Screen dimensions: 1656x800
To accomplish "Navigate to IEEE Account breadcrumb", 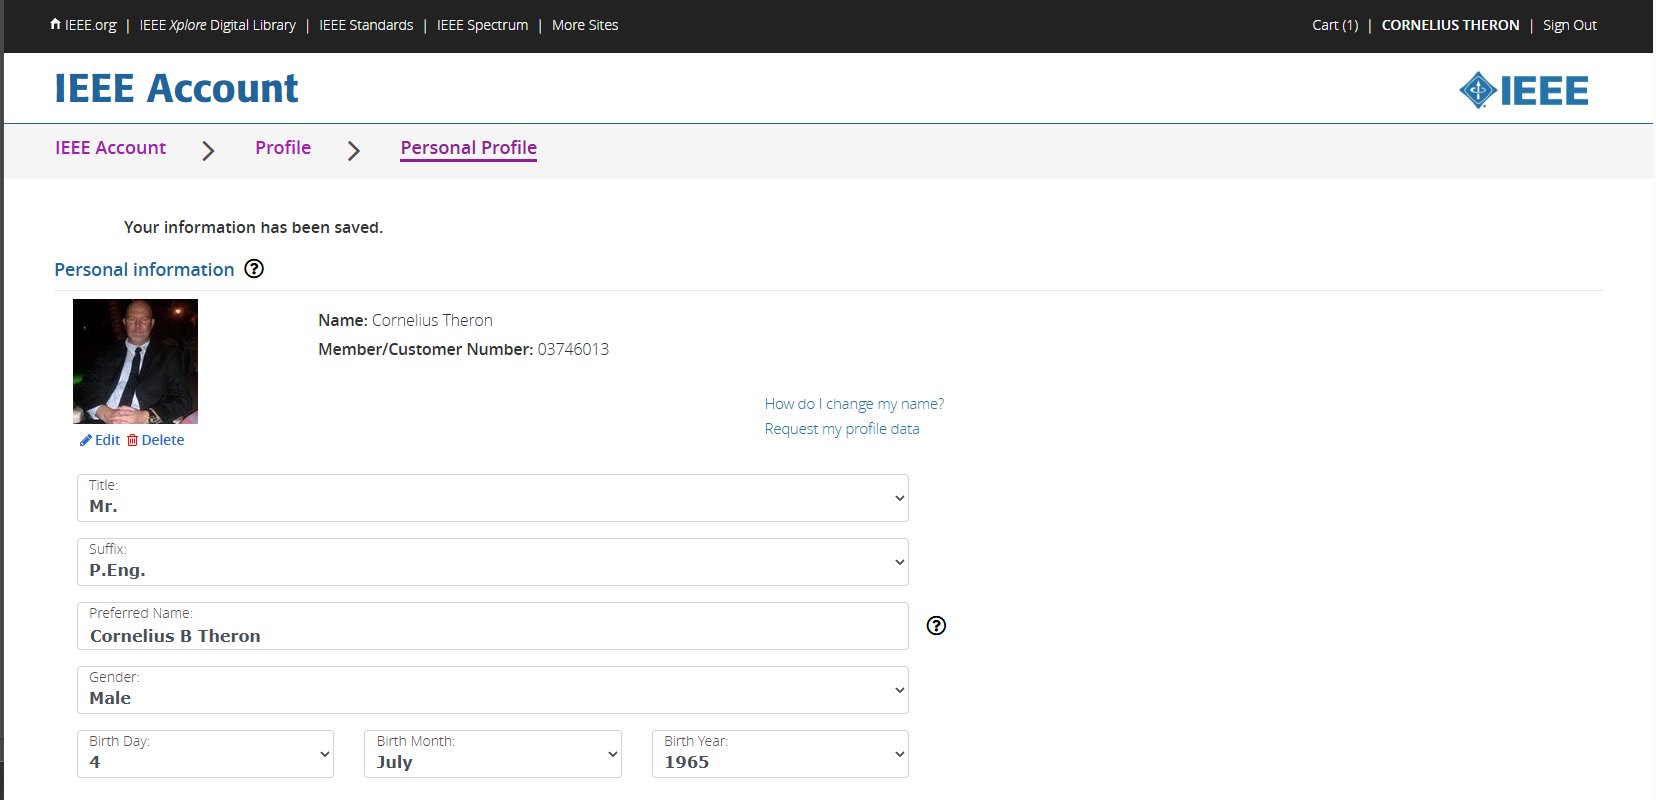I will [110, 148].
